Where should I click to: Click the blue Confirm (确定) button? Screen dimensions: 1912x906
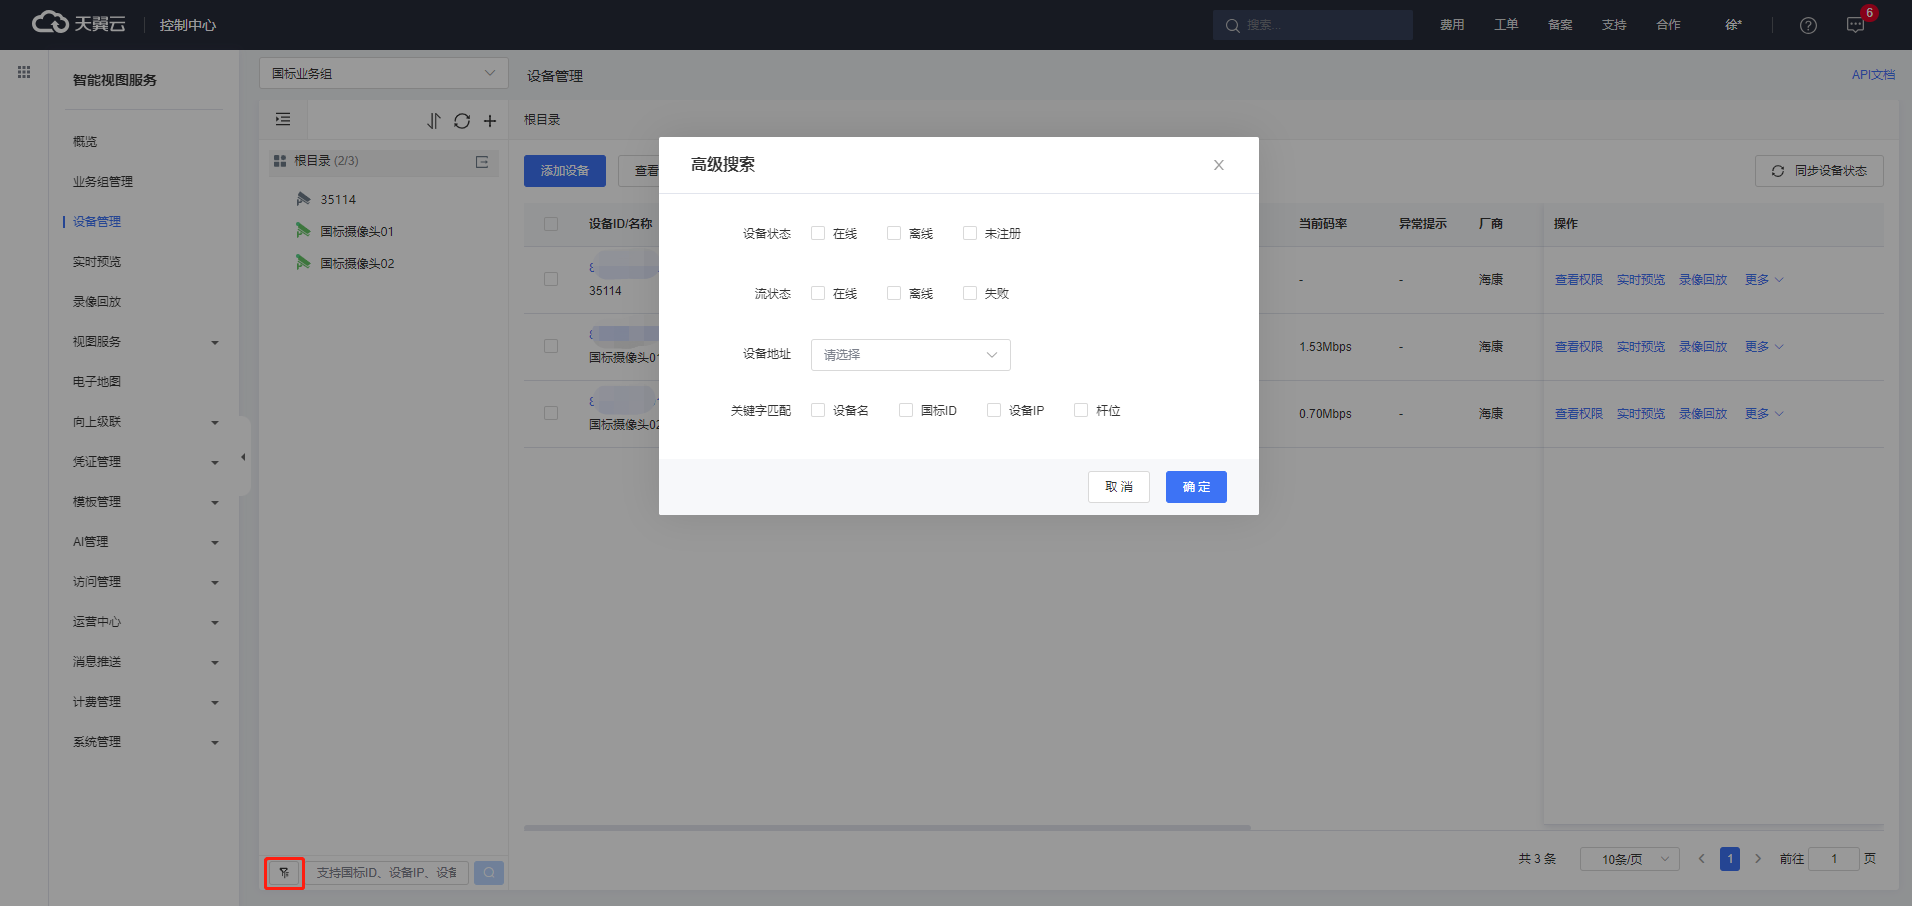(1196, 487)
